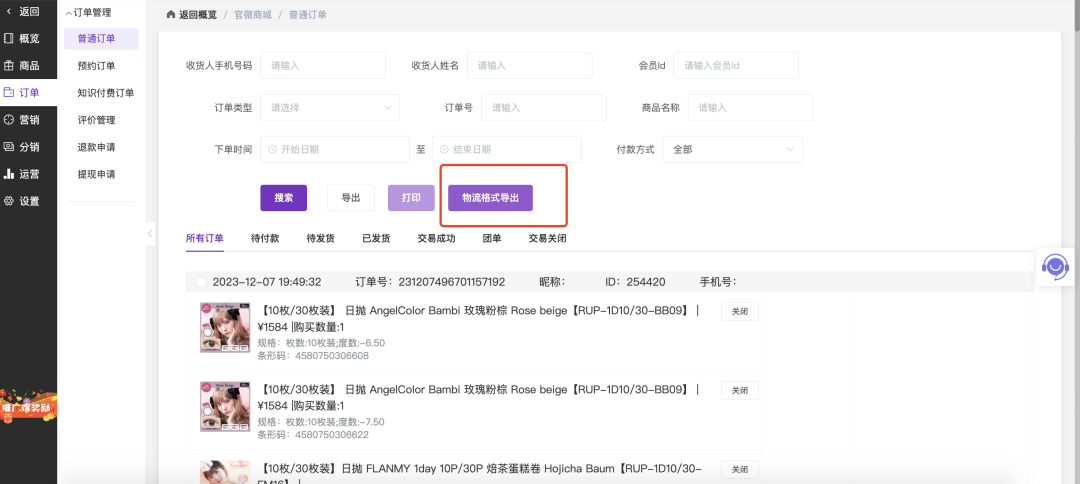
Task: Open thumbnail of Bambi Rose beige -7.50 item
Action: tap(224, 407)
